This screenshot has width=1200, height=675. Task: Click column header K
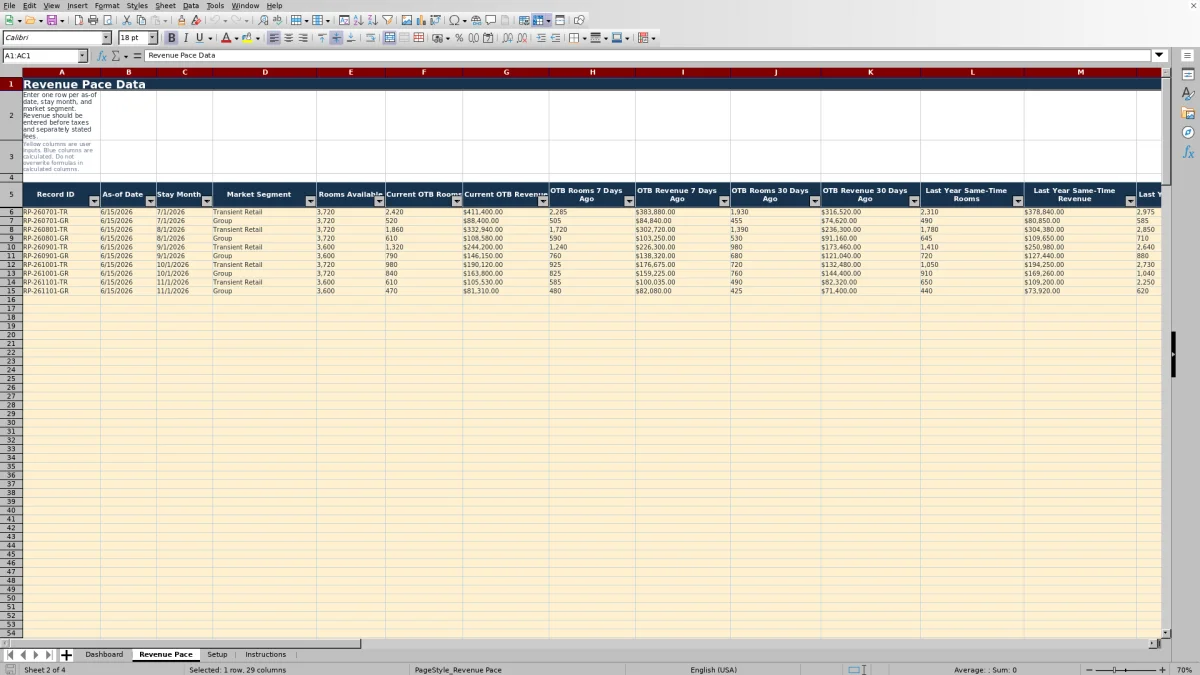870,72
